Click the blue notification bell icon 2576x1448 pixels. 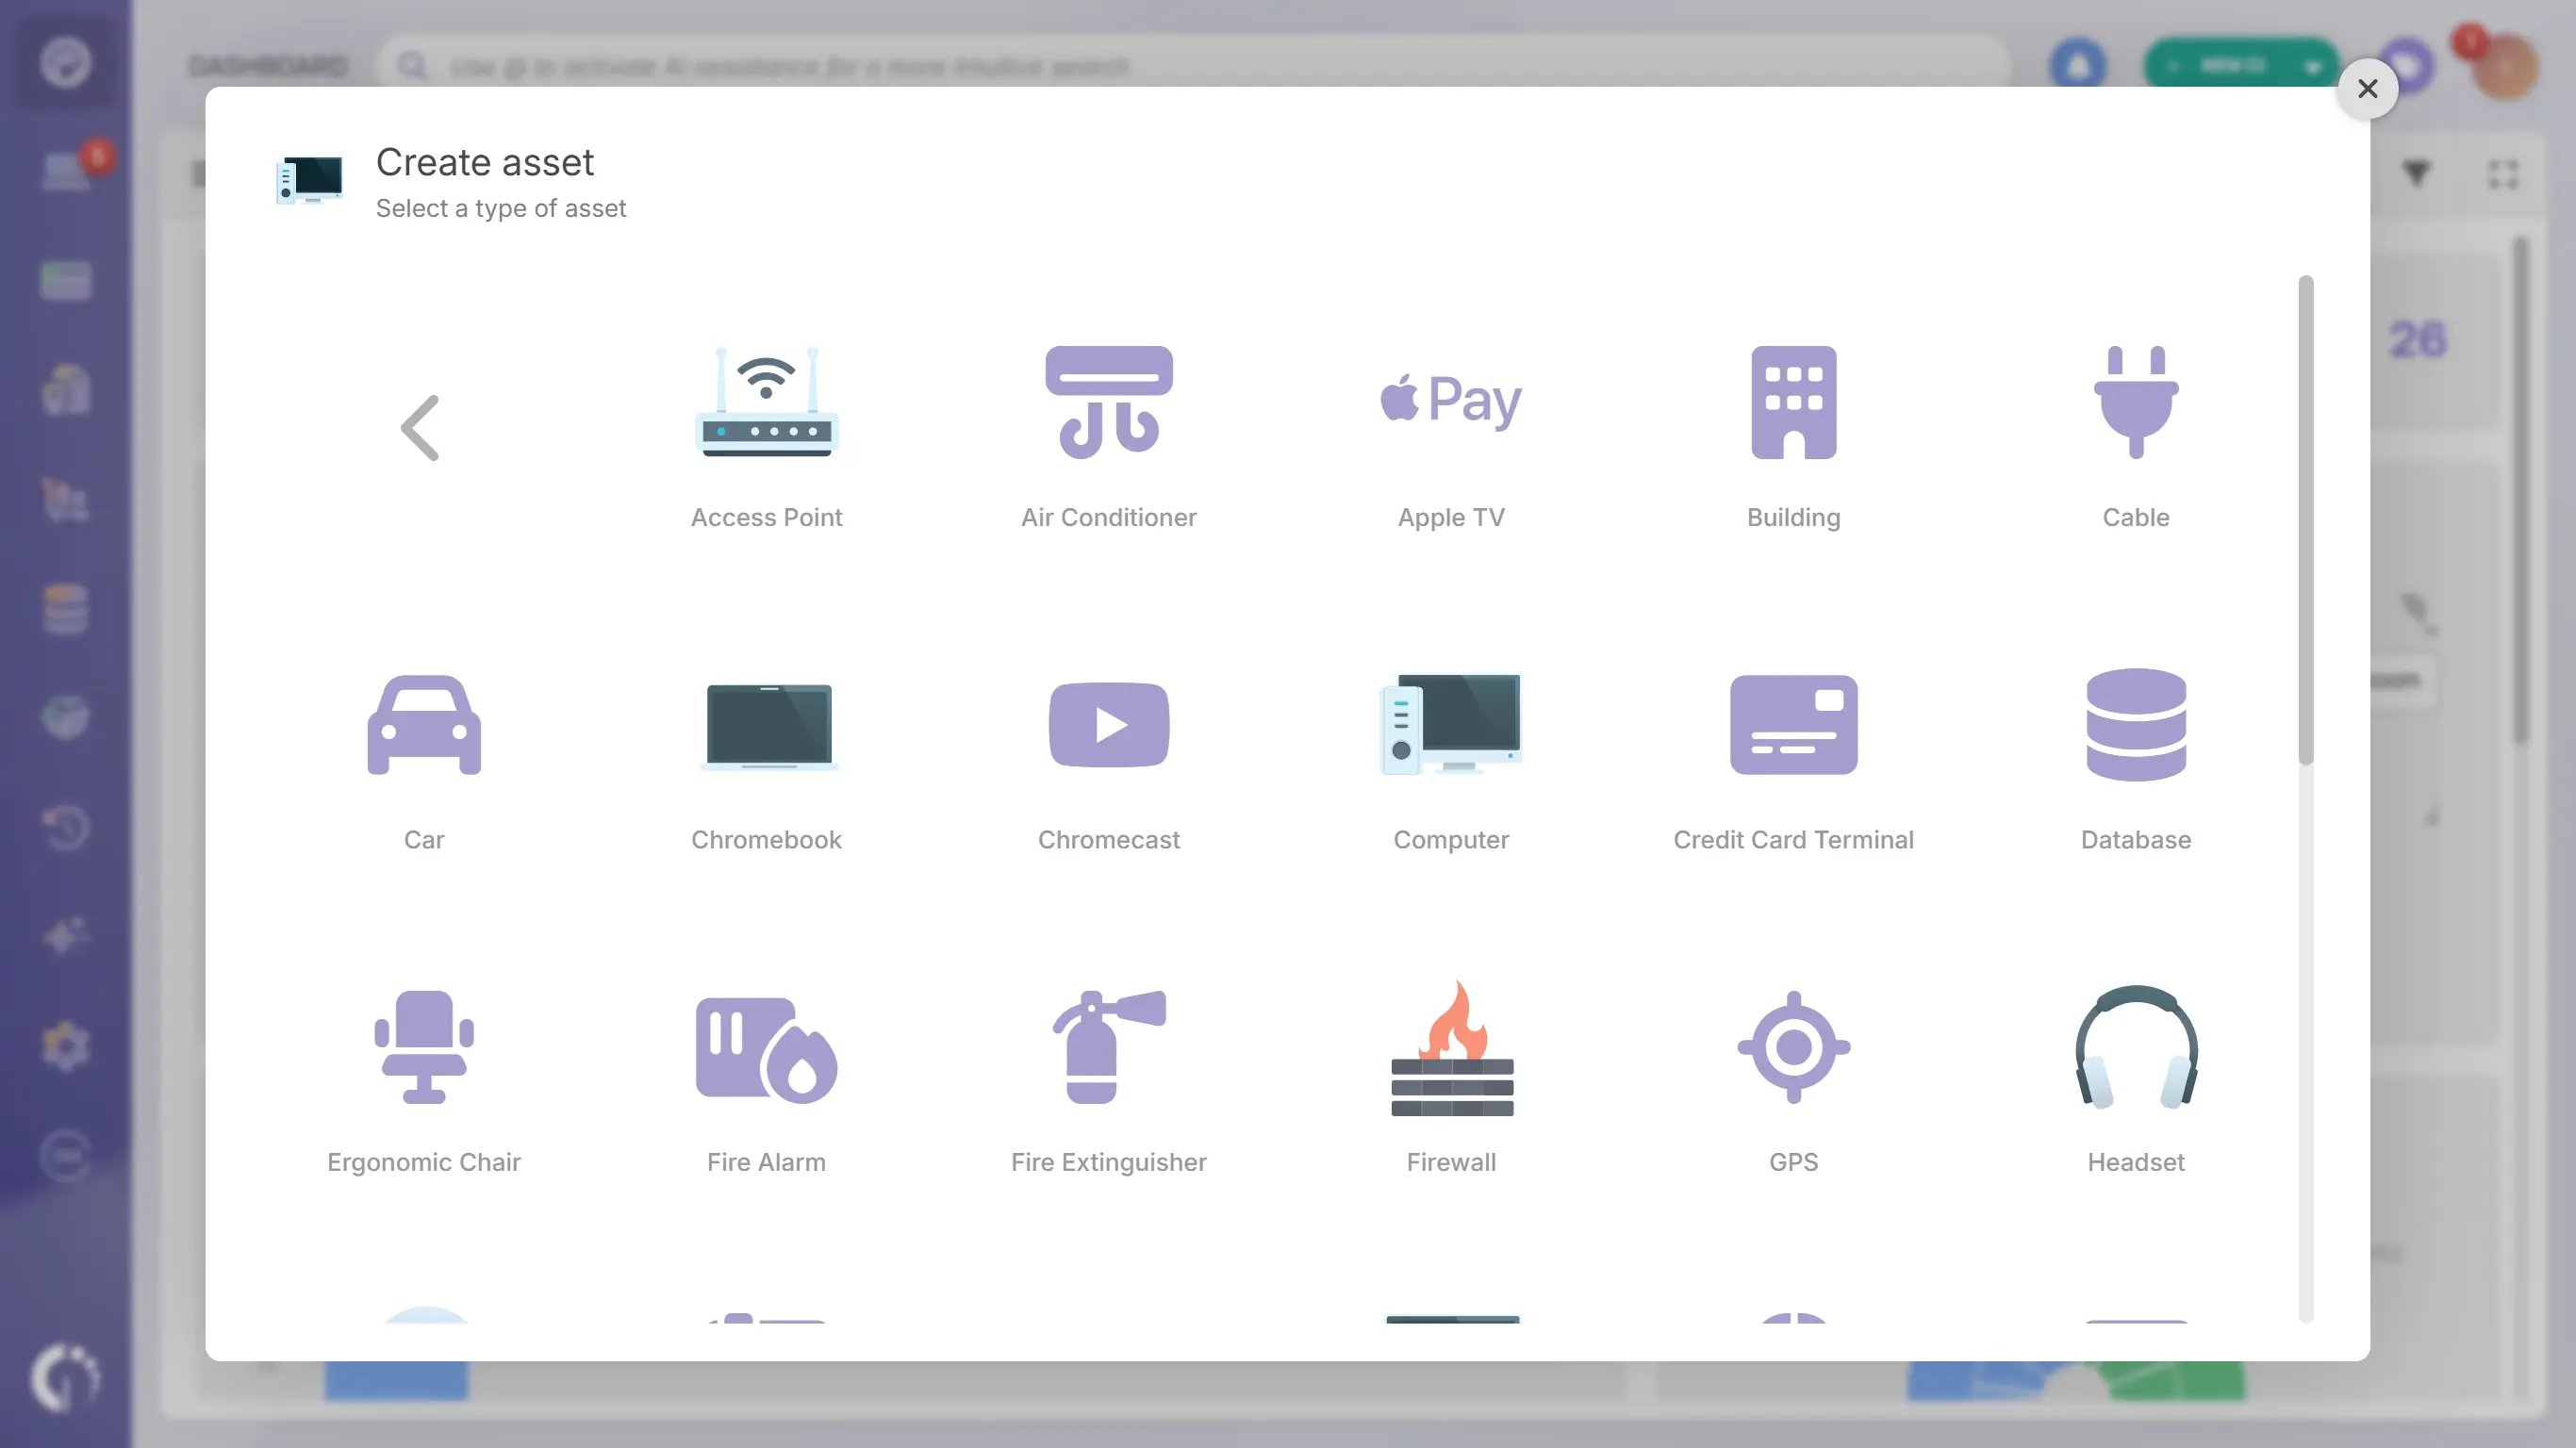[x=2078, y=66]
